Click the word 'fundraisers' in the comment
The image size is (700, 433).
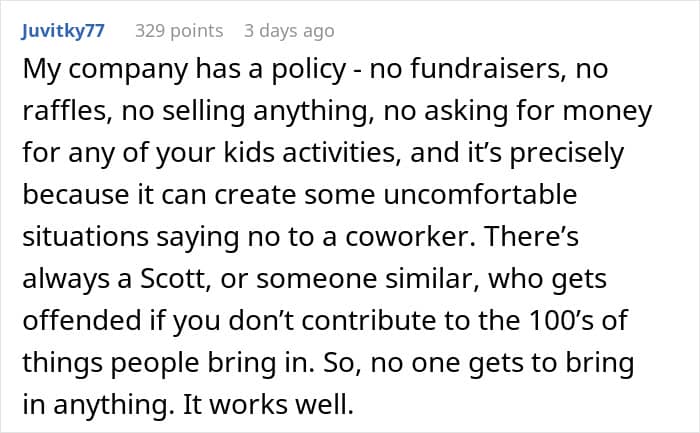coord(484,72)
